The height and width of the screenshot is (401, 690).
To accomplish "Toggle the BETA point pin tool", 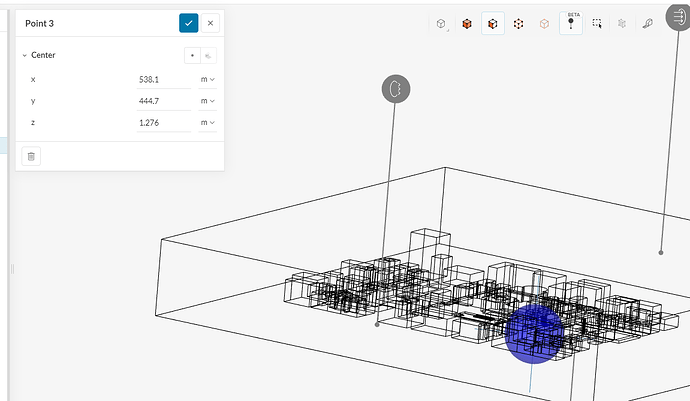I will (571, 23).
